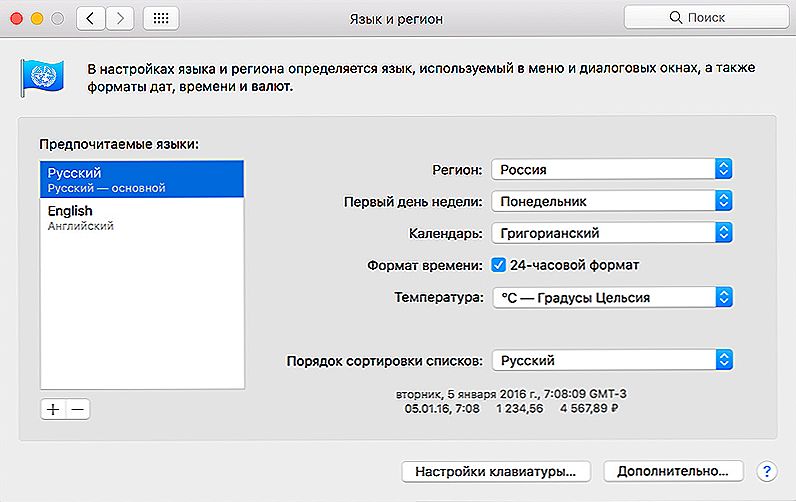The image size is (796, 502).
Task: Add a language with plus button
Action: (53, 409)
